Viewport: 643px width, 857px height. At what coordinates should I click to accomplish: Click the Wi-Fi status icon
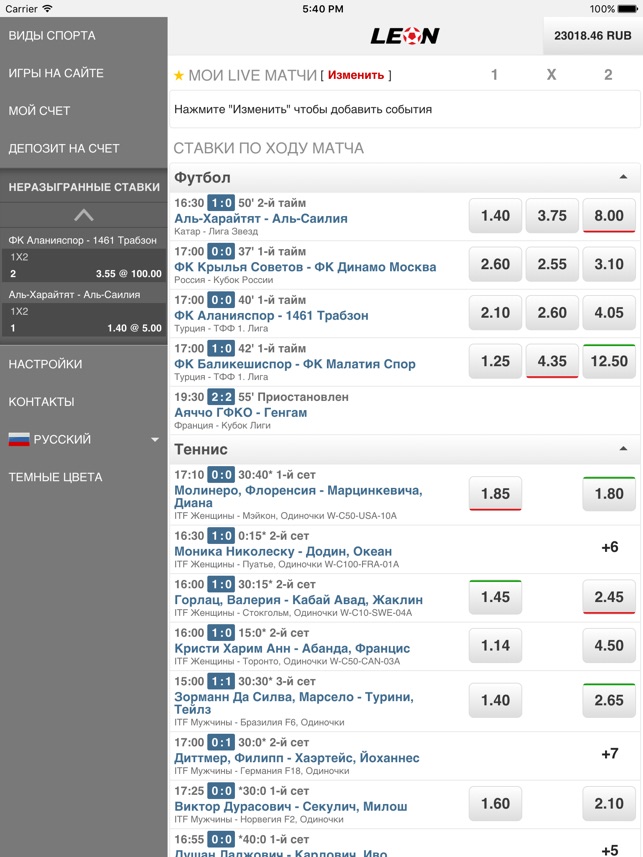48,8
